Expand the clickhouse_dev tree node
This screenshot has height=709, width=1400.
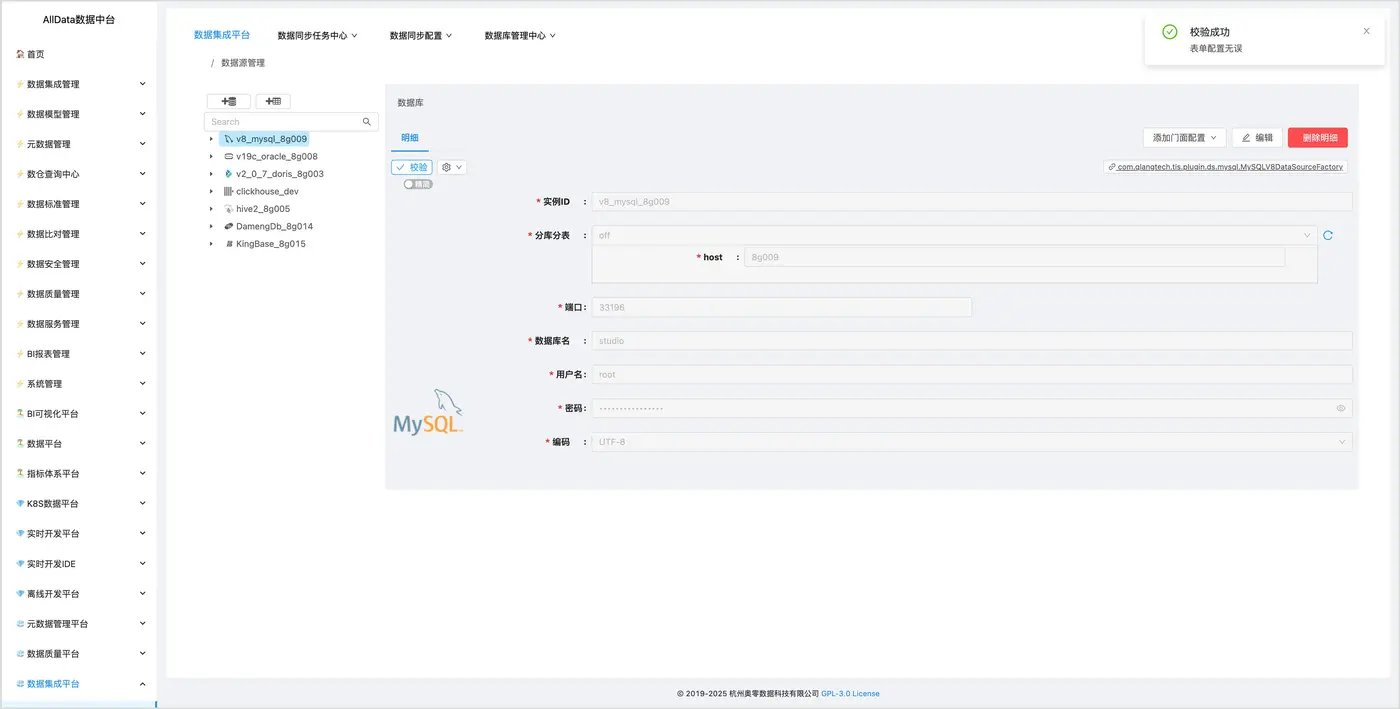coord(211,191)
